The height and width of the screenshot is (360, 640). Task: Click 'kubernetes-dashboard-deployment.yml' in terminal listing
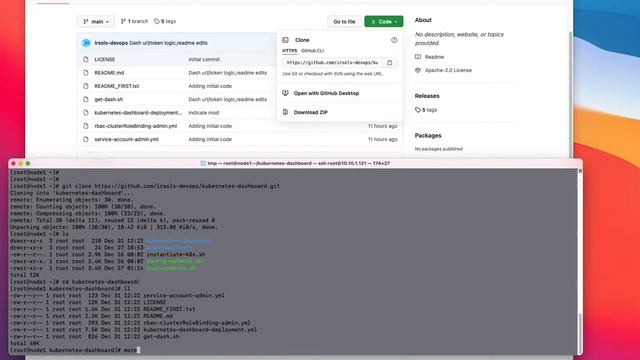coord(200,330)
